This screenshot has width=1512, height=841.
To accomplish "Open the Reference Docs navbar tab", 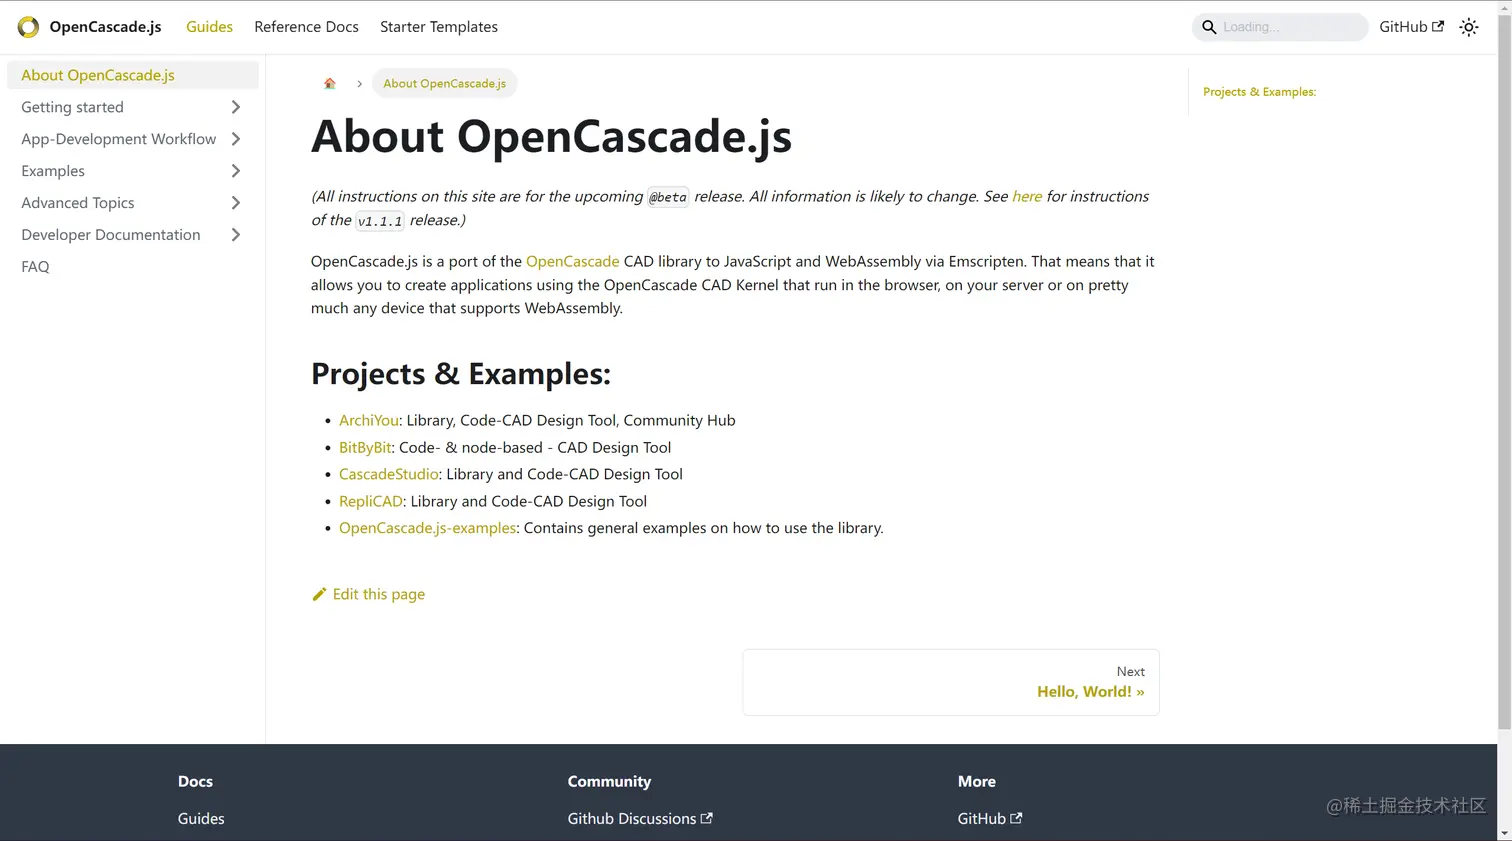I will pyautogui.click(x=306, y=27).
